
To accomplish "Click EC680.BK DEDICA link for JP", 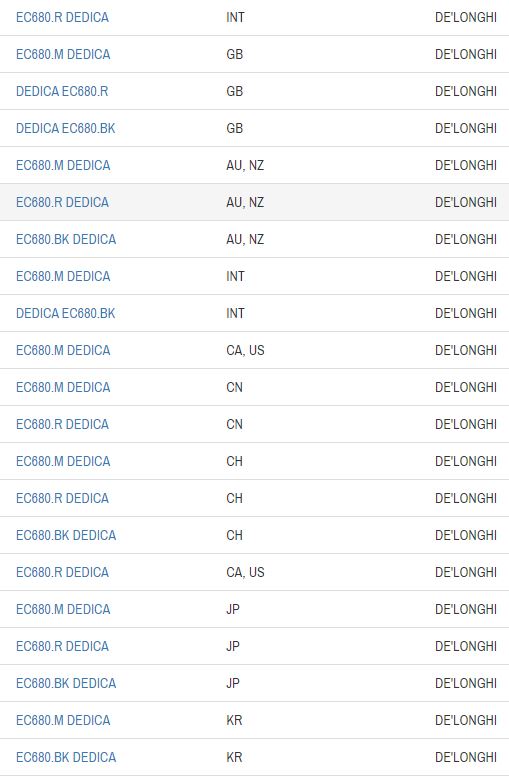I will [66, 683].
